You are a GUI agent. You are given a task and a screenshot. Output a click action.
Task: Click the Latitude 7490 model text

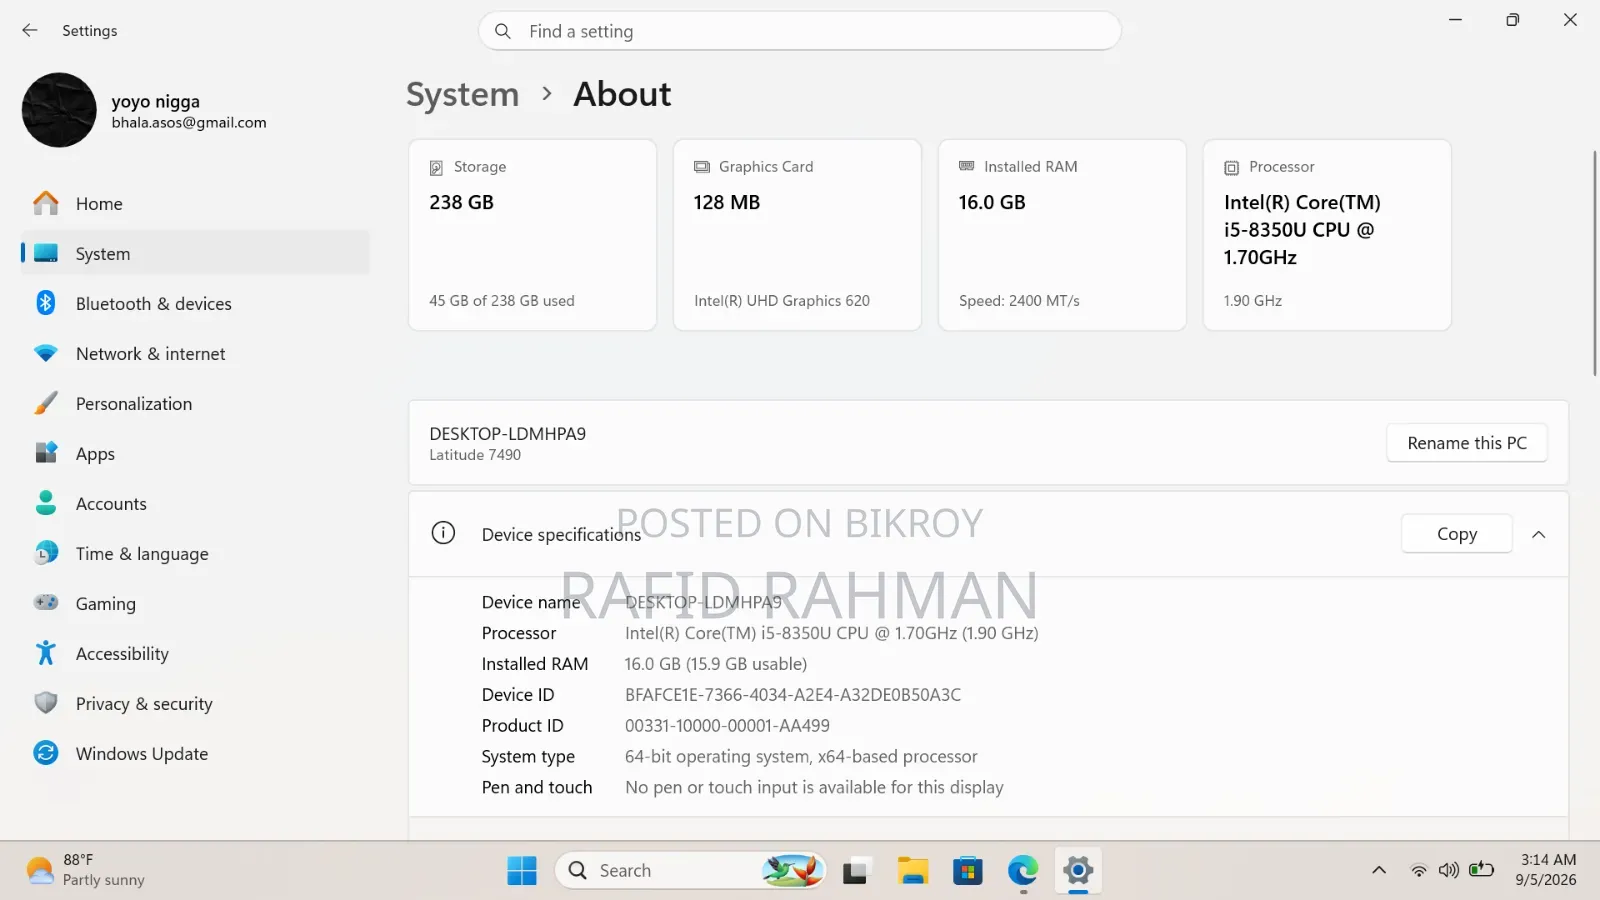475,455
